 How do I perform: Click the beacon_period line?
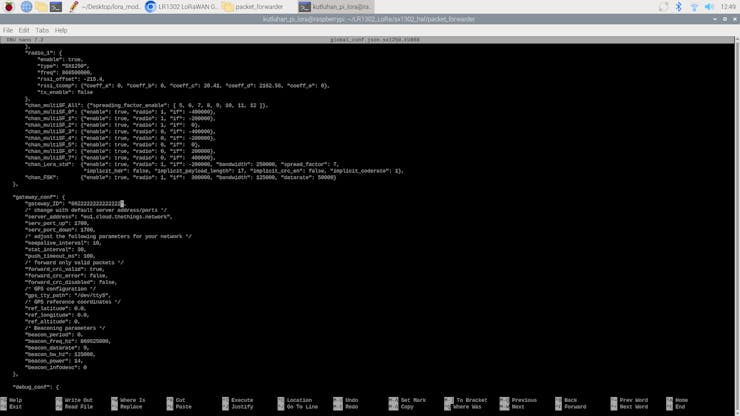[54, 335]
